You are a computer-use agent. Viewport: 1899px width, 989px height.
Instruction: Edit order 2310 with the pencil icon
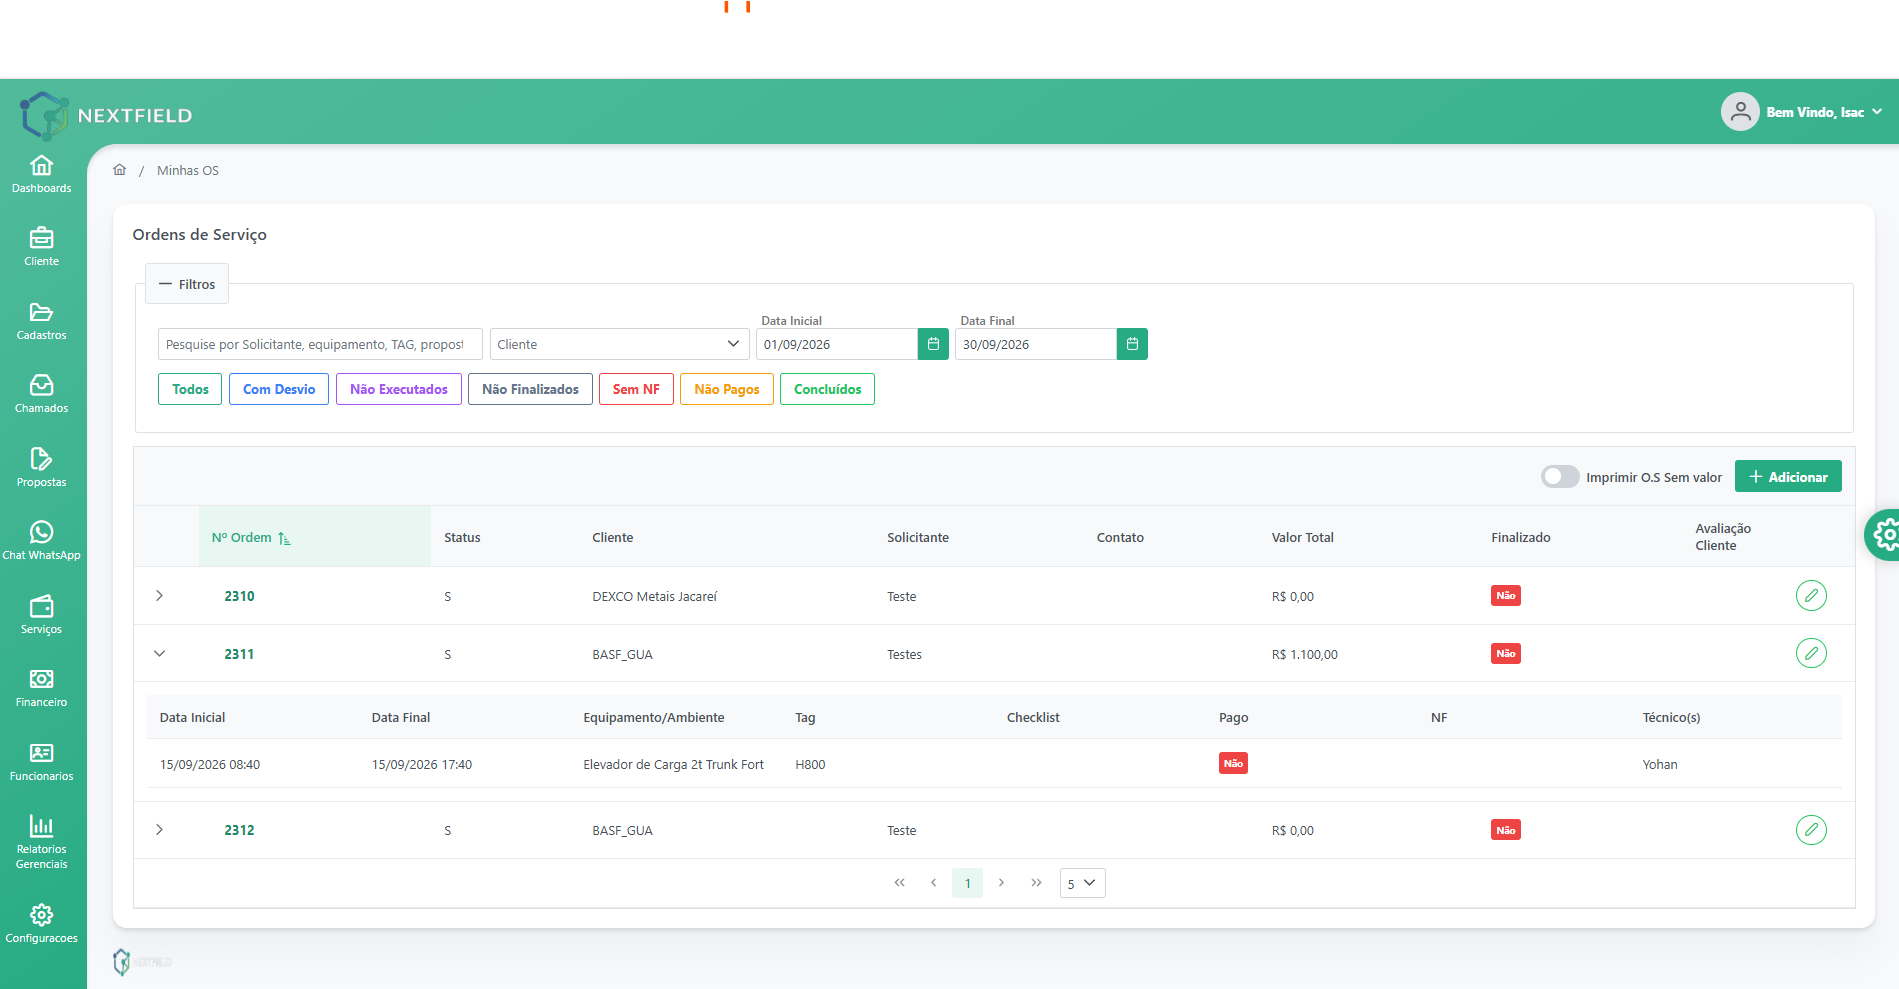point(1811,596)
